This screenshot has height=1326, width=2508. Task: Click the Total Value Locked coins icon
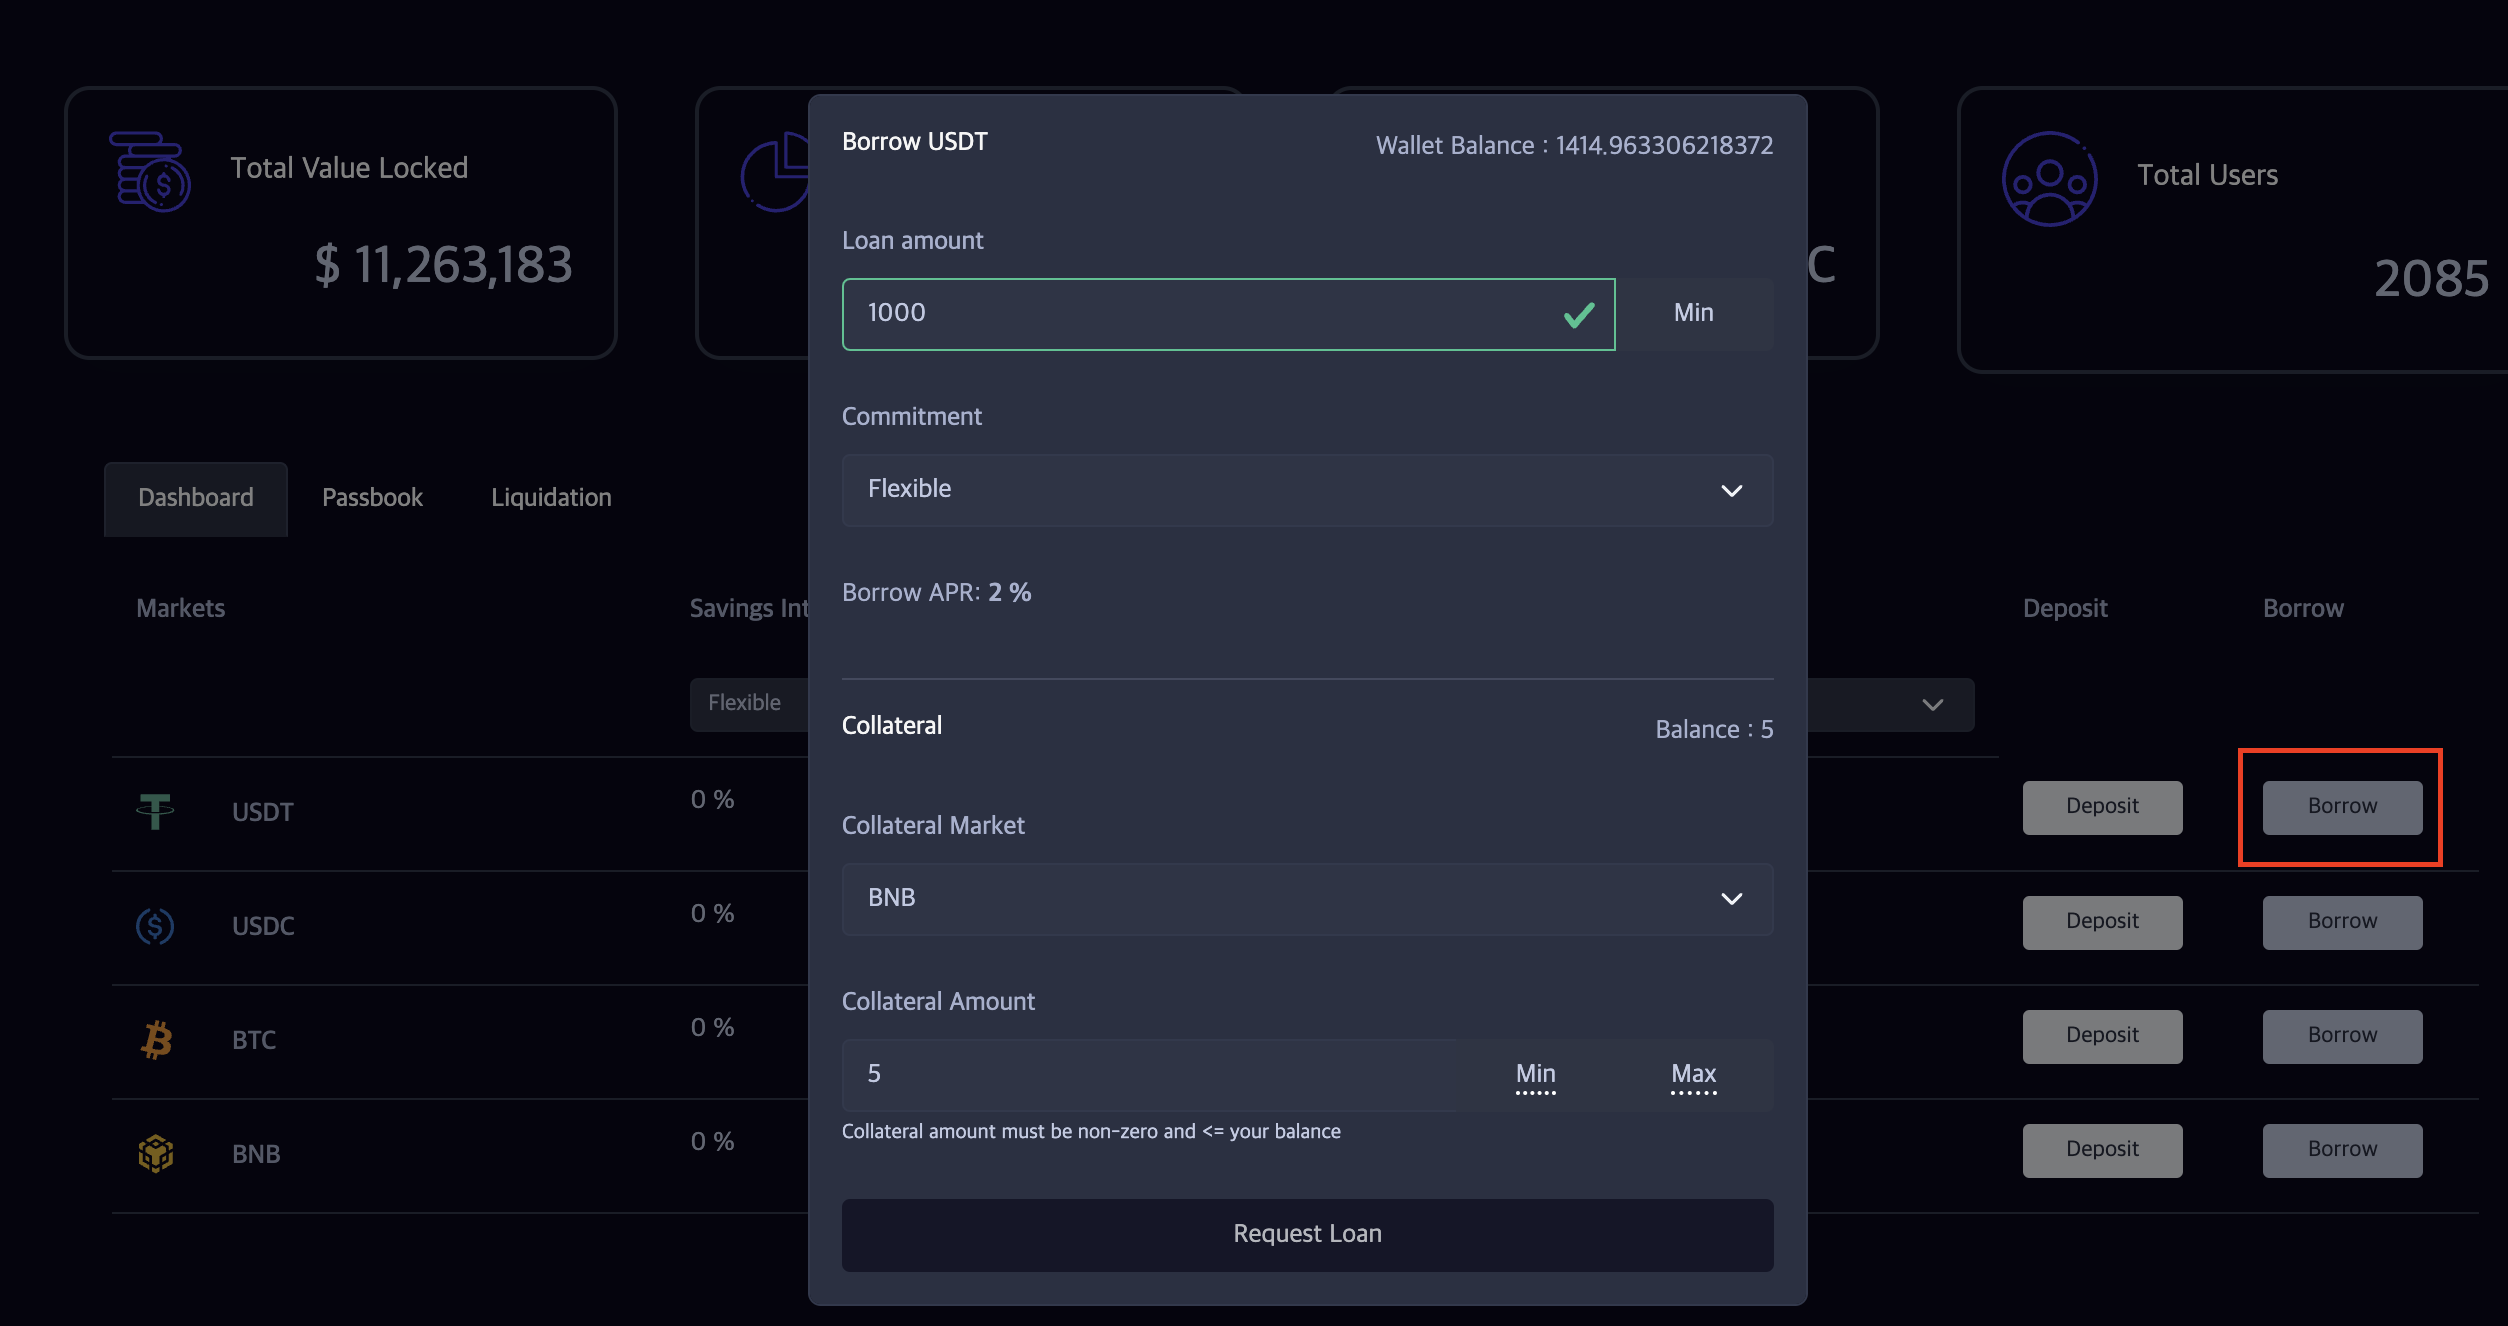click(x=150, y=172)
